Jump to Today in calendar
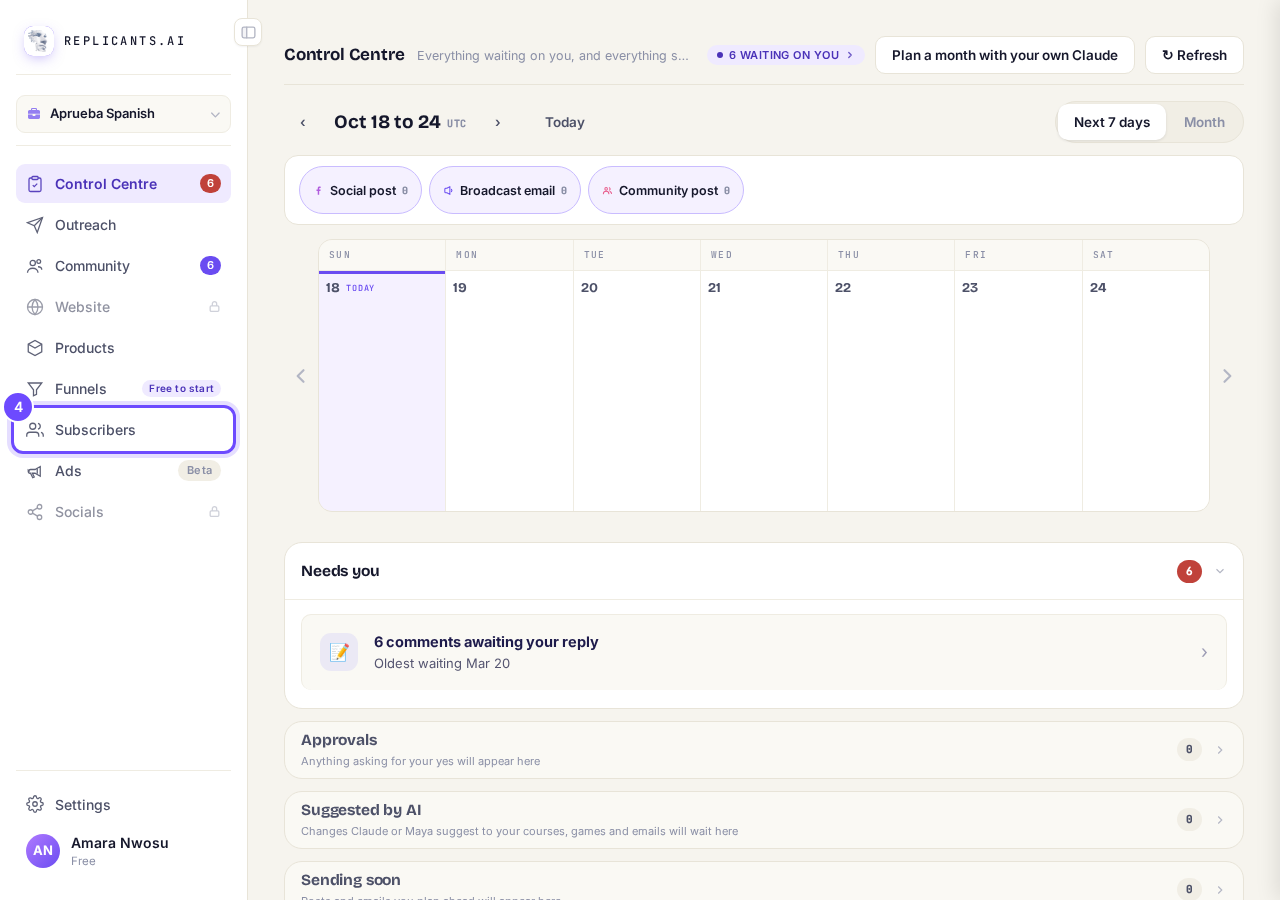Screen dimensions: 1280x900 (x=565, y=123)
